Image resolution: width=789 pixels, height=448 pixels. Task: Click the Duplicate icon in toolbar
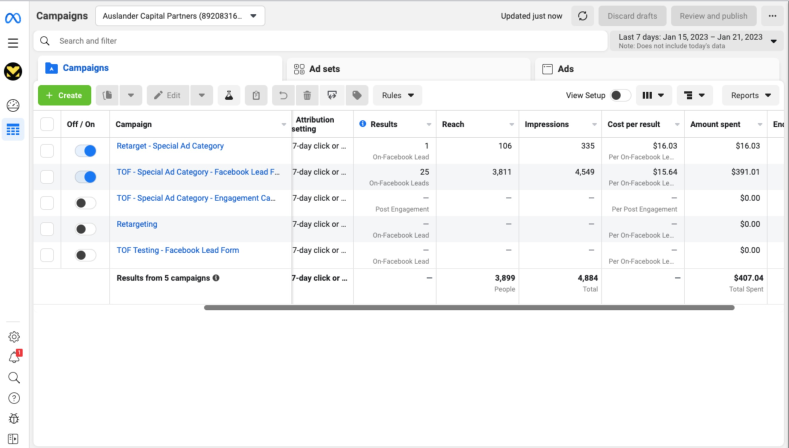[x=107, y=95]
